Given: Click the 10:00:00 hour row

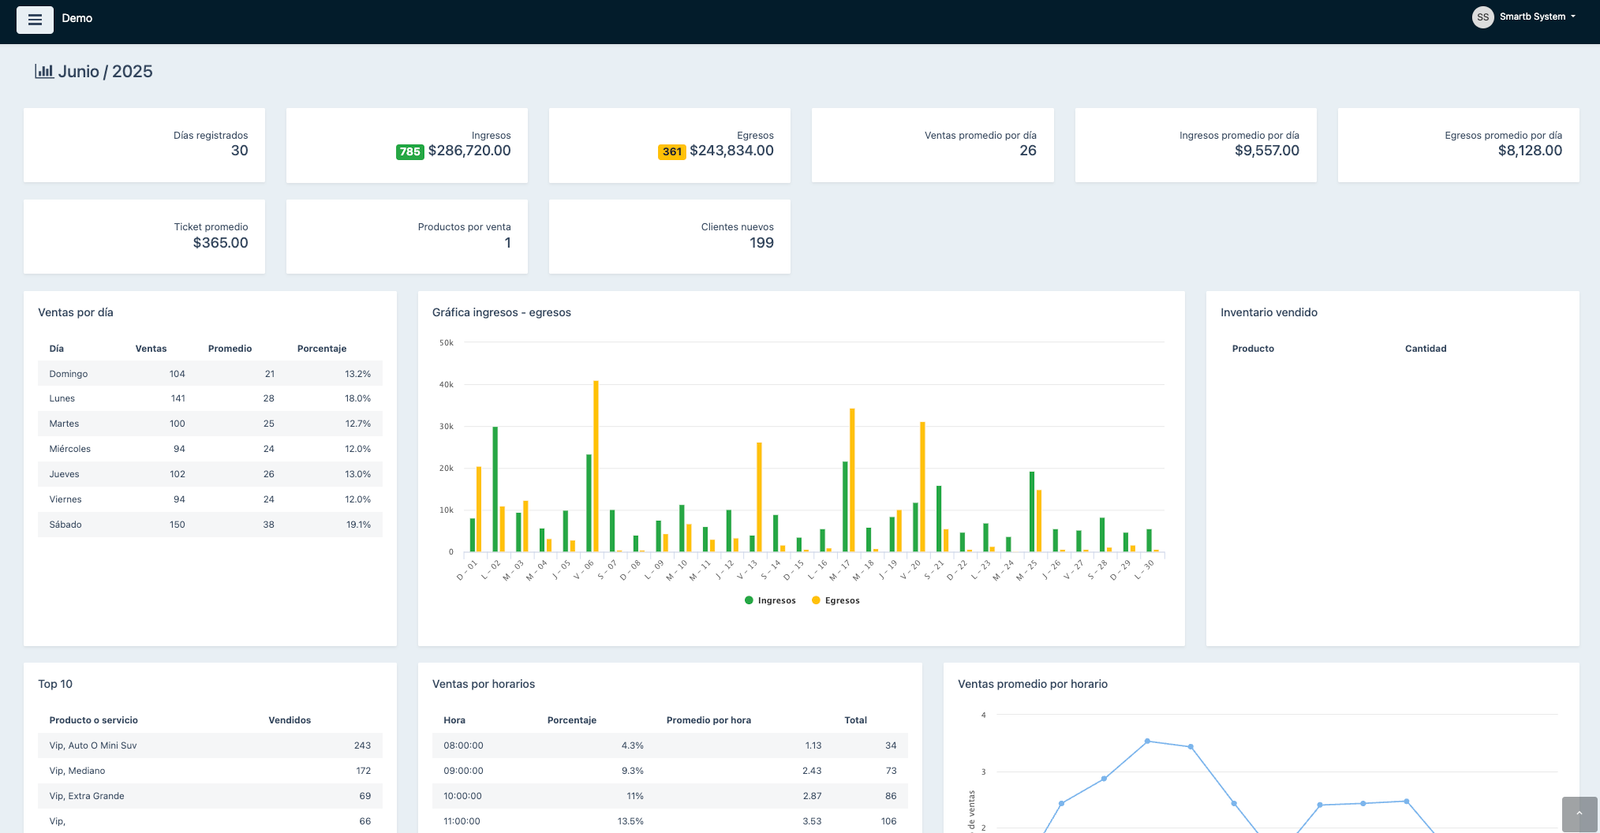Looking at the screenshot, I should point(670,796).
